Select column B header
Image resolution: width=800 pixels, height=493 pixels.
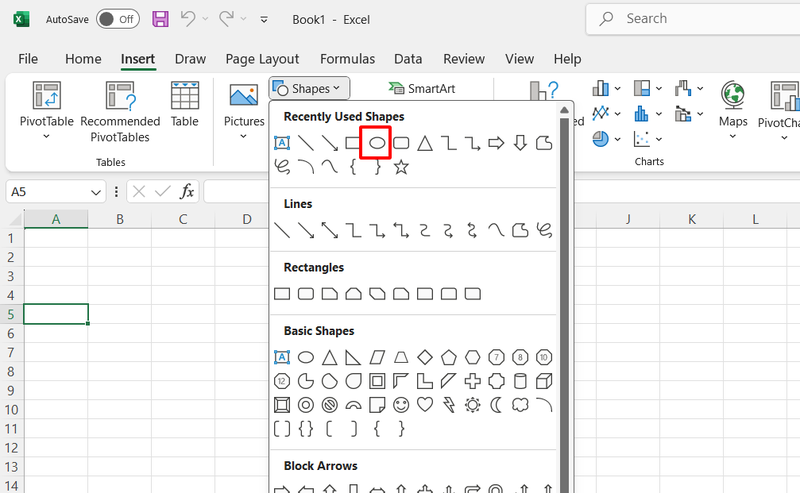coord(120,219)
